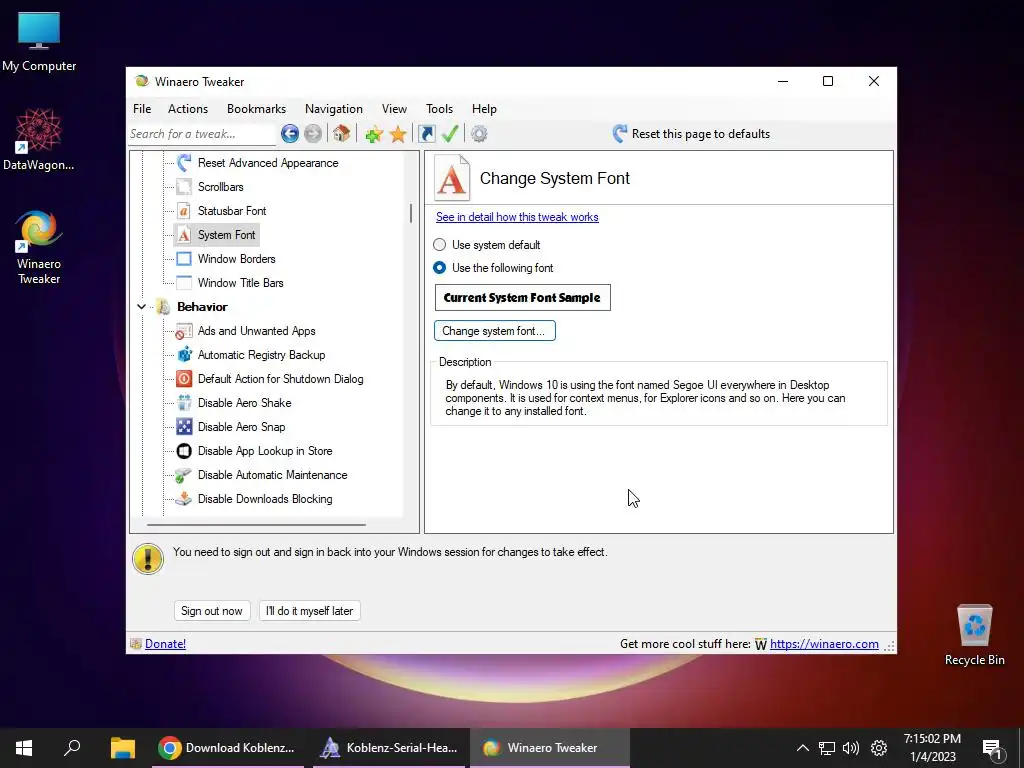
Task: Open the Tools menu
Action: coord(440,109)
